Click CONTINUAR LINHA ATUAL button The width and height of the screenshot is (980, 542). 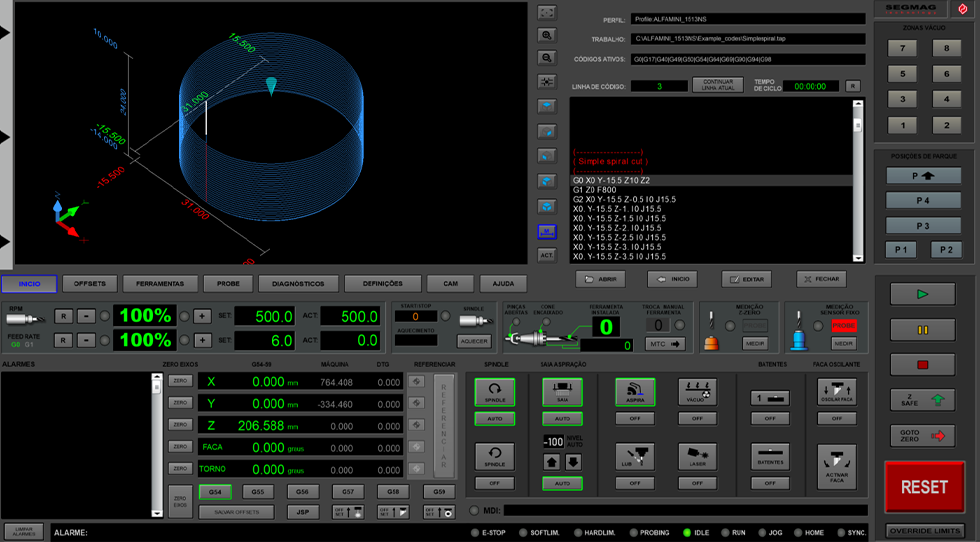coord(718,85)
